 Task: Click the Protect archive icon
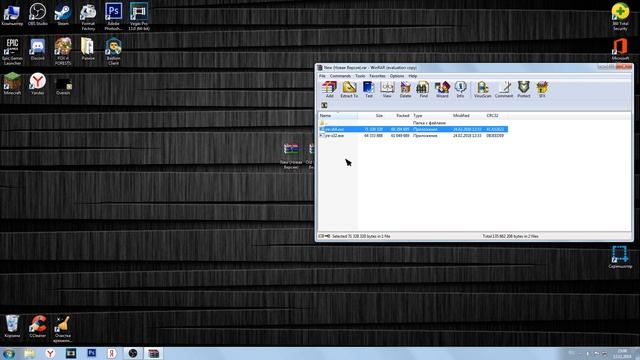click(x=524, y=89)
